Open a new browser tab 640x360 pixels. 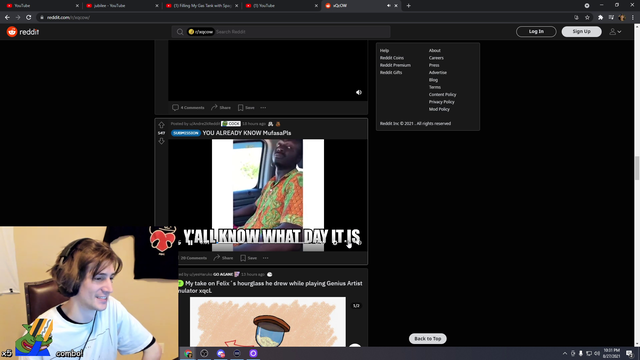409,6
